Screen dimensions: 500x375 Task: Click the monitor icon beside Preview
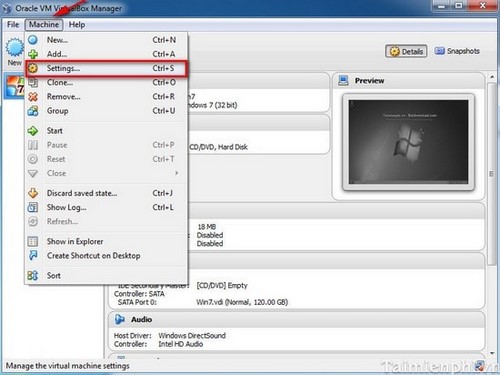(x=343, y=80)
